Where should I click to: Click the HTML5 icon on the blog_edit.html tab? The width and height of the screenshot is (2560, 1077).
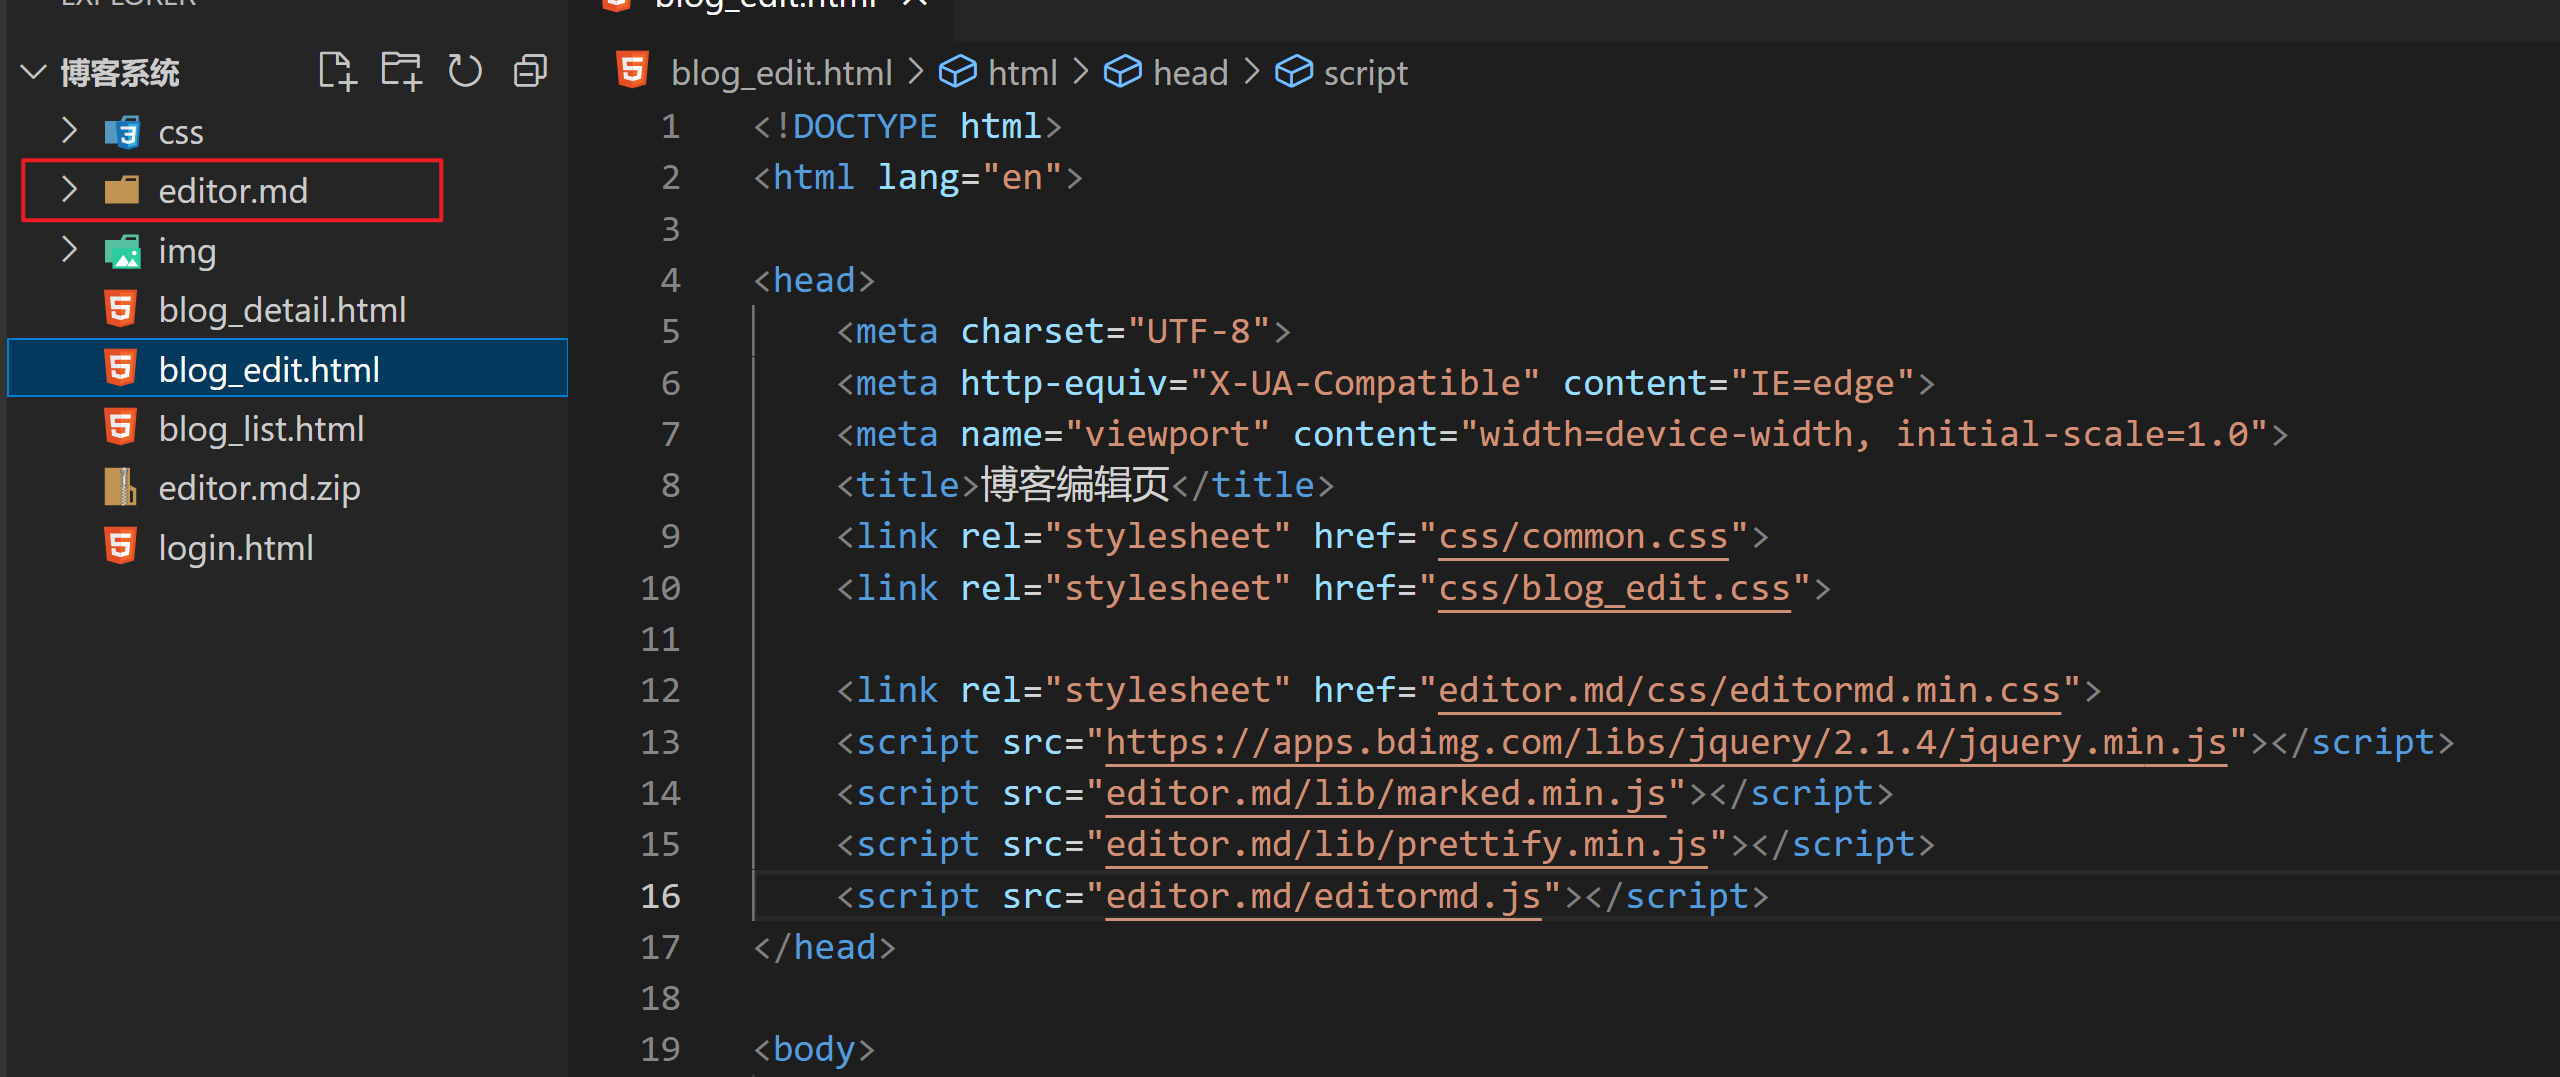[x=617, y=4]
